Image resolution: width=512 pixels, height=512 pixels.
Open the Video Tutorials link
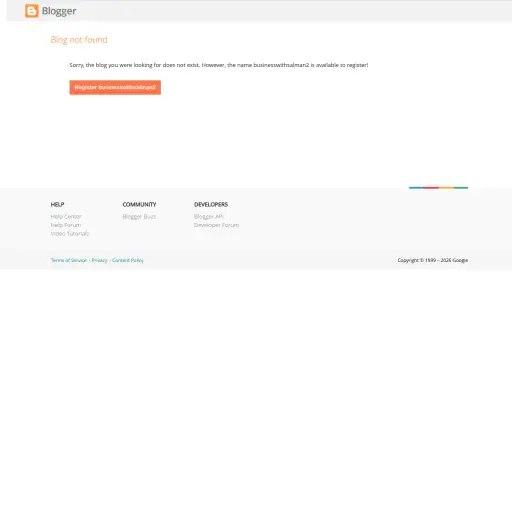click(x=70, y=234)
